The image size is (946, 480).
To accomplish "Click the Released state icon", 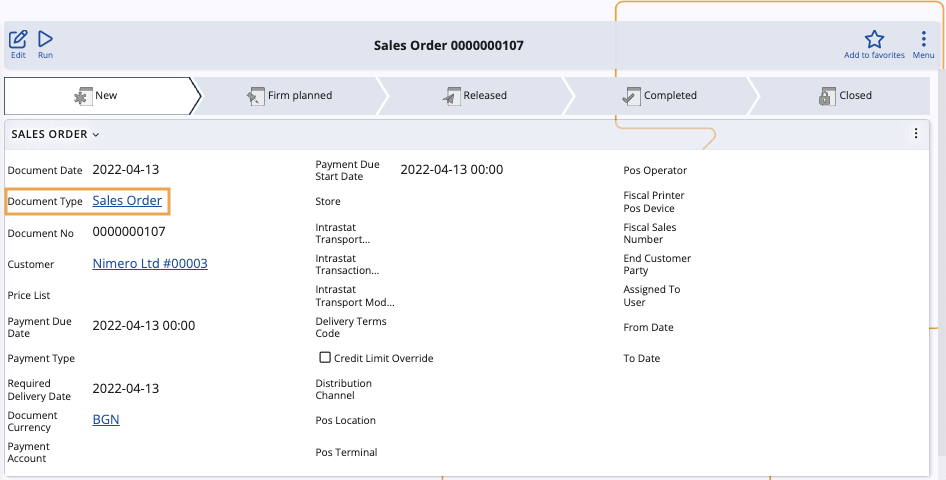I will pos(451,96).
